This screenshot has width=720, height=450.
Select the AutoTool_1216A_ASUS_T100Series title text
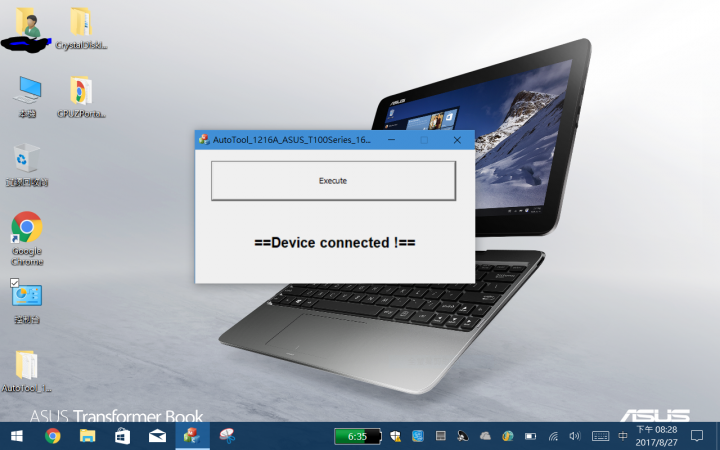292,140
